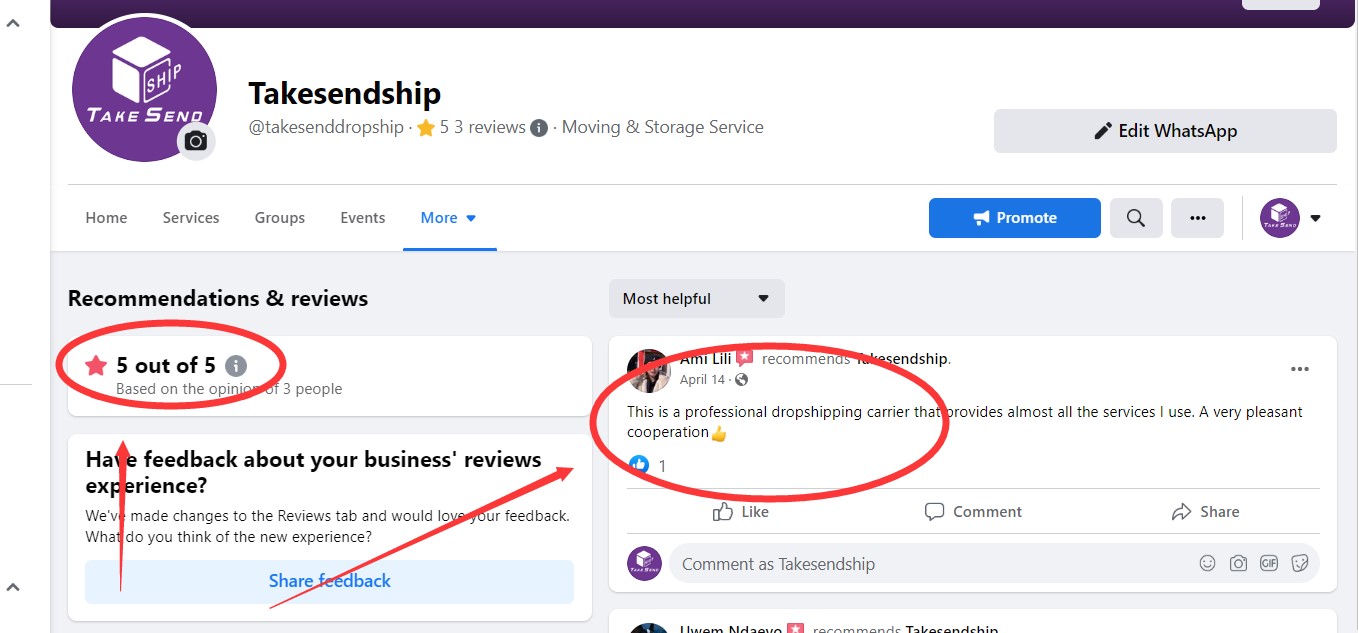The height and width of the screenshot is (633, 1358).
Task: Open the page avatar next to dropdown arrow
Action: [1280, 218]
